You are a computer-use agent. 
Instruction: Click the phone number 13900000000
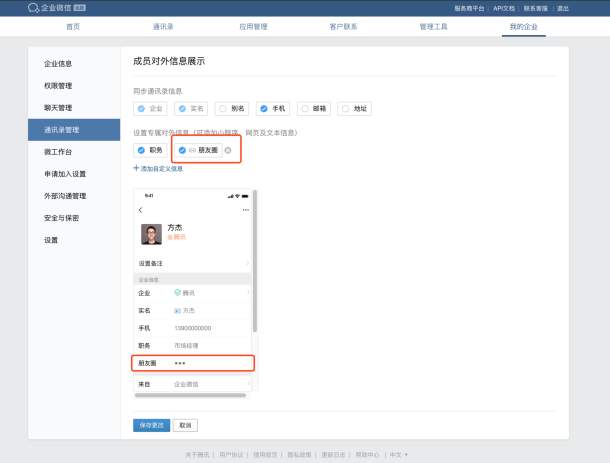pyautogui.click(x=193, y=328)
